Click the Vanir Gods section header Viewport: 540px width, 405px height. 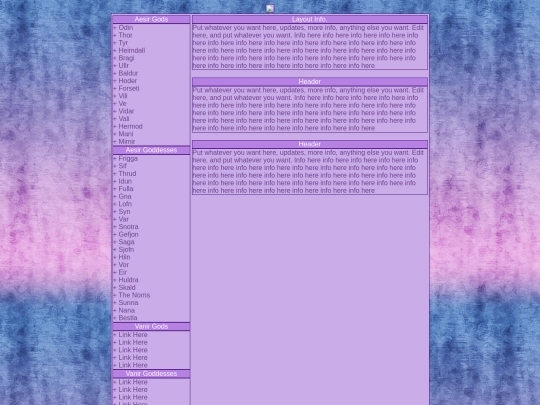click(x=151, y=326)
